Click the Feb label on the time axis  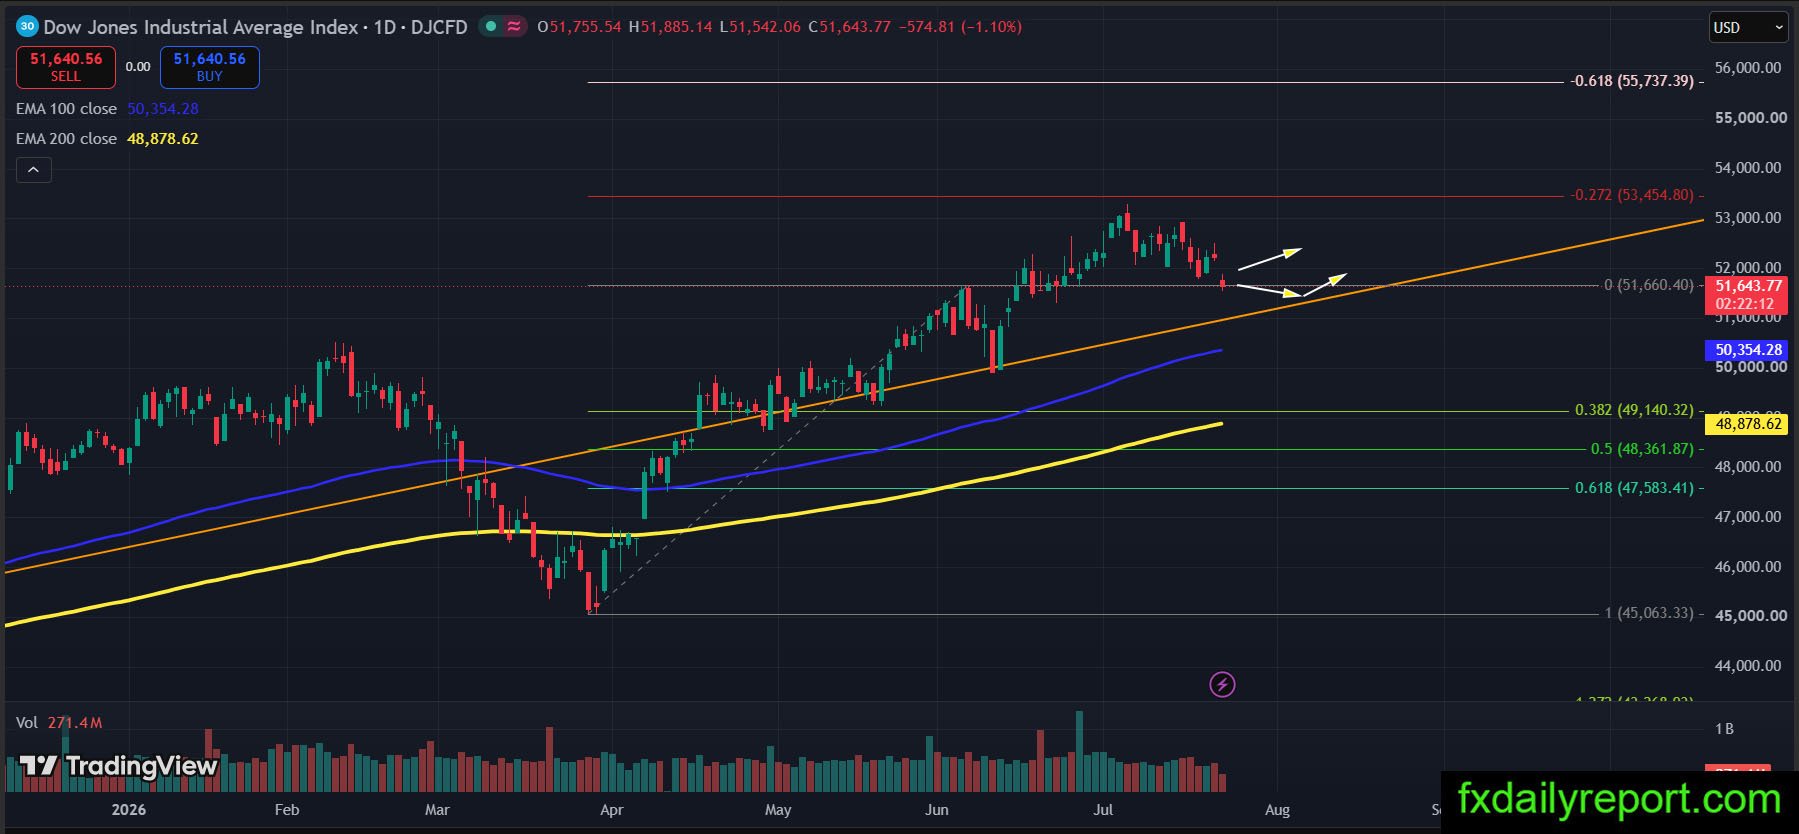click(287, 810)
